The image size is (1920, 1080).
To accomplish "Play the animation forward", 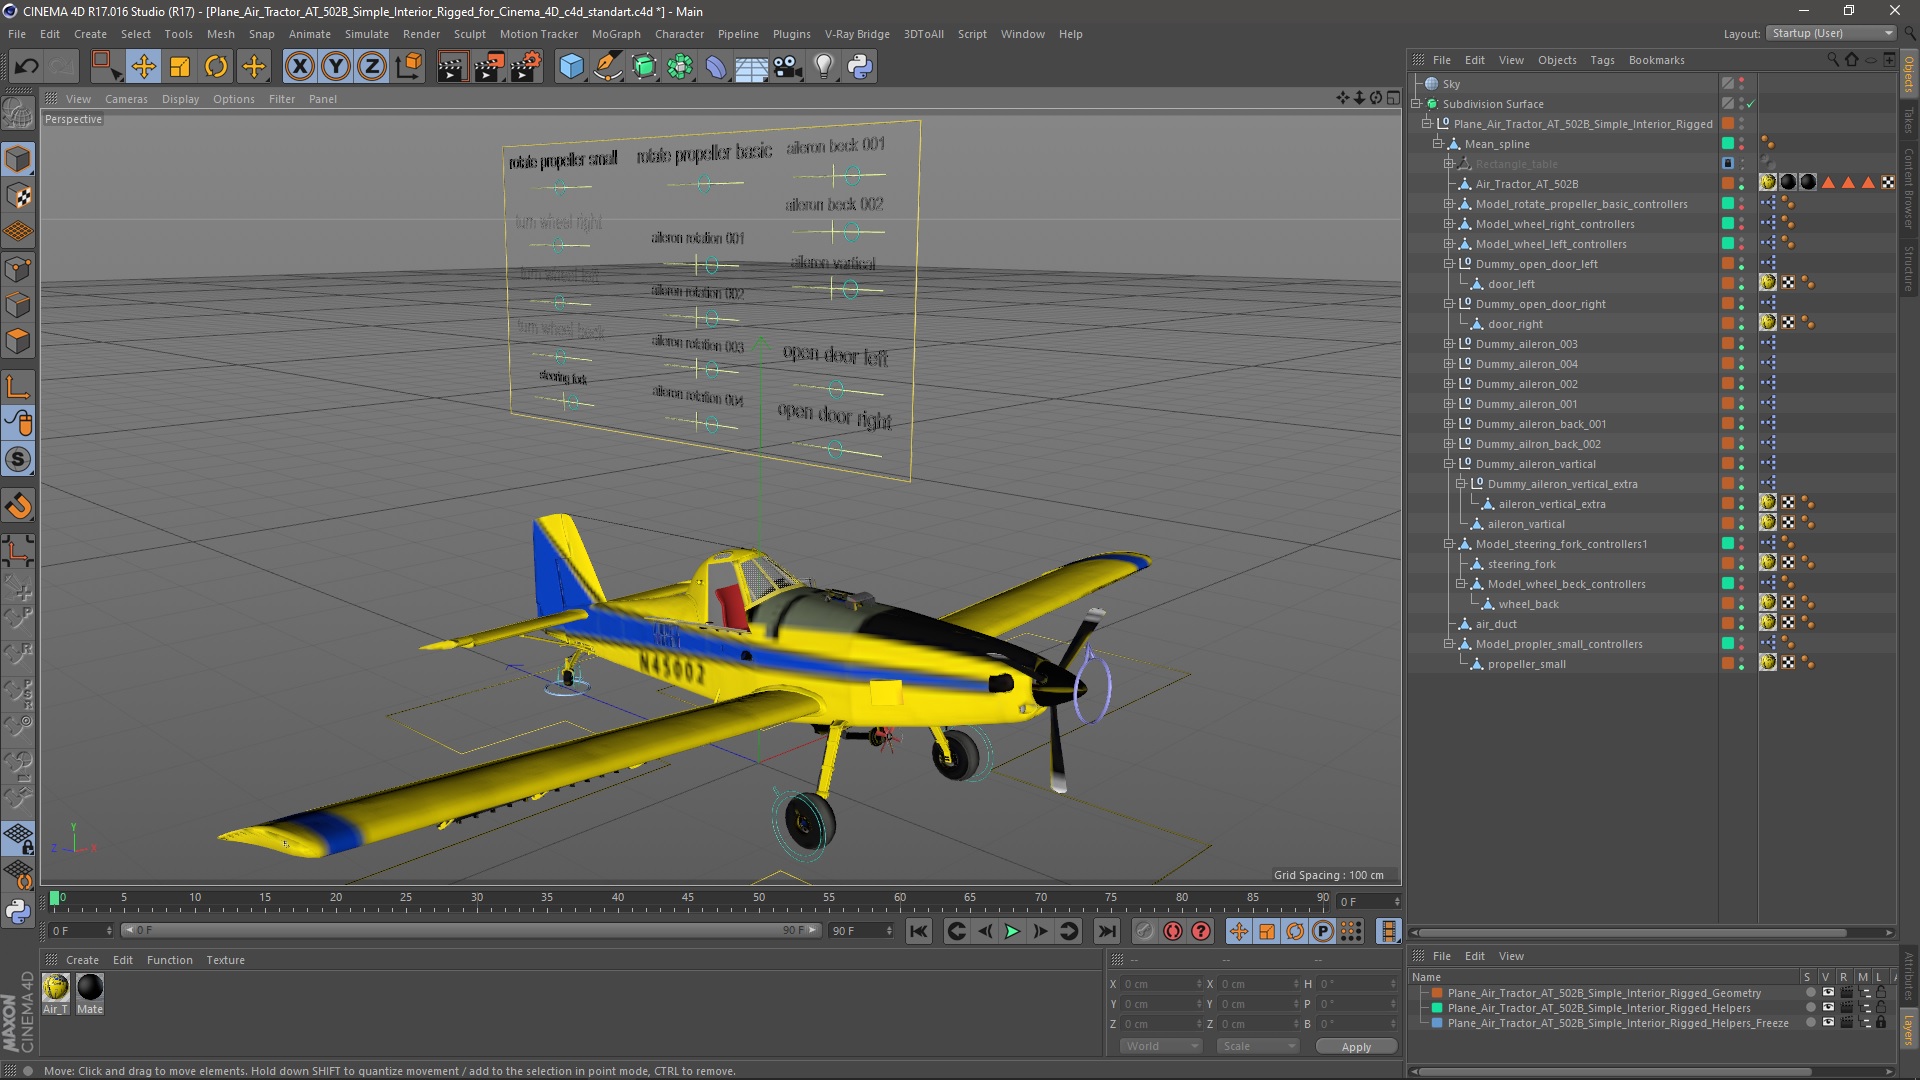I will pyautogui.click(x=1012, y=931).
